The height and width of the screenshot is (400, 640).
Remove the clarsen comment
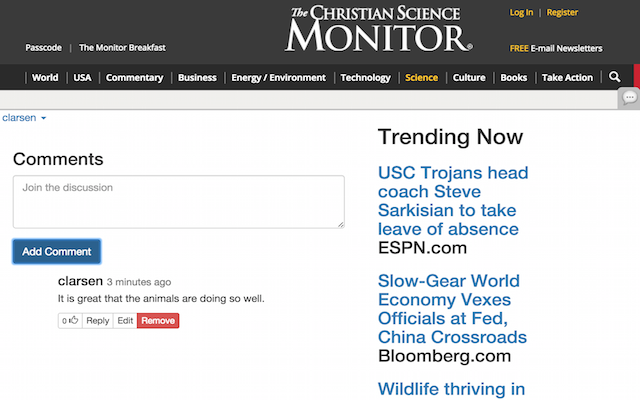(158, 321)
